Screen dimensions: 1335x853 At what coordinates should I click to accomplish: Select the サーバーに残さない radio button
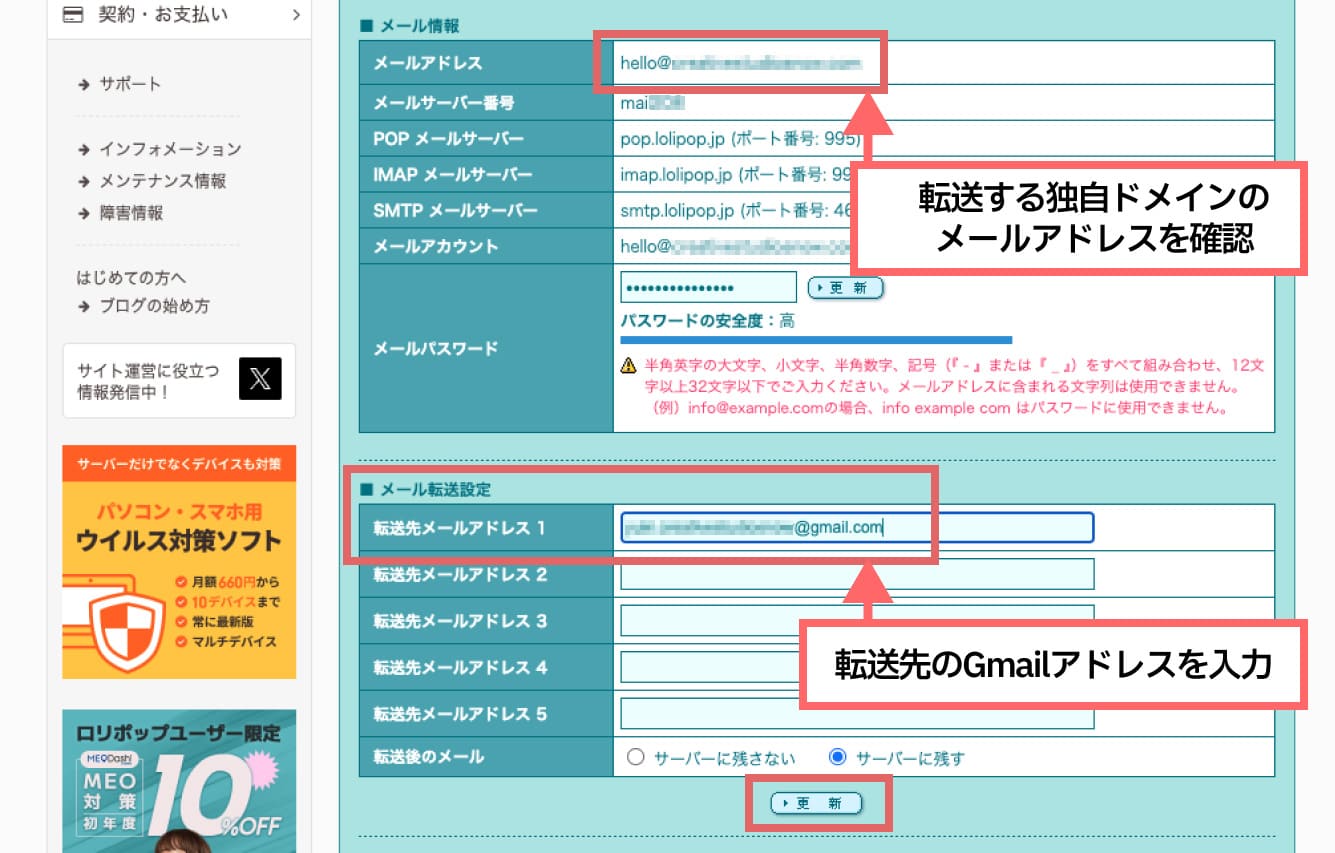coord(636,758)
